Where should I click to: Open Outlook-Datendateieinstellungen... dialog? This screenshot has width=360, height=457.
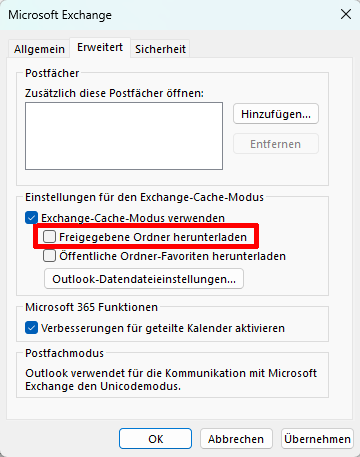[x=144, y=279]
